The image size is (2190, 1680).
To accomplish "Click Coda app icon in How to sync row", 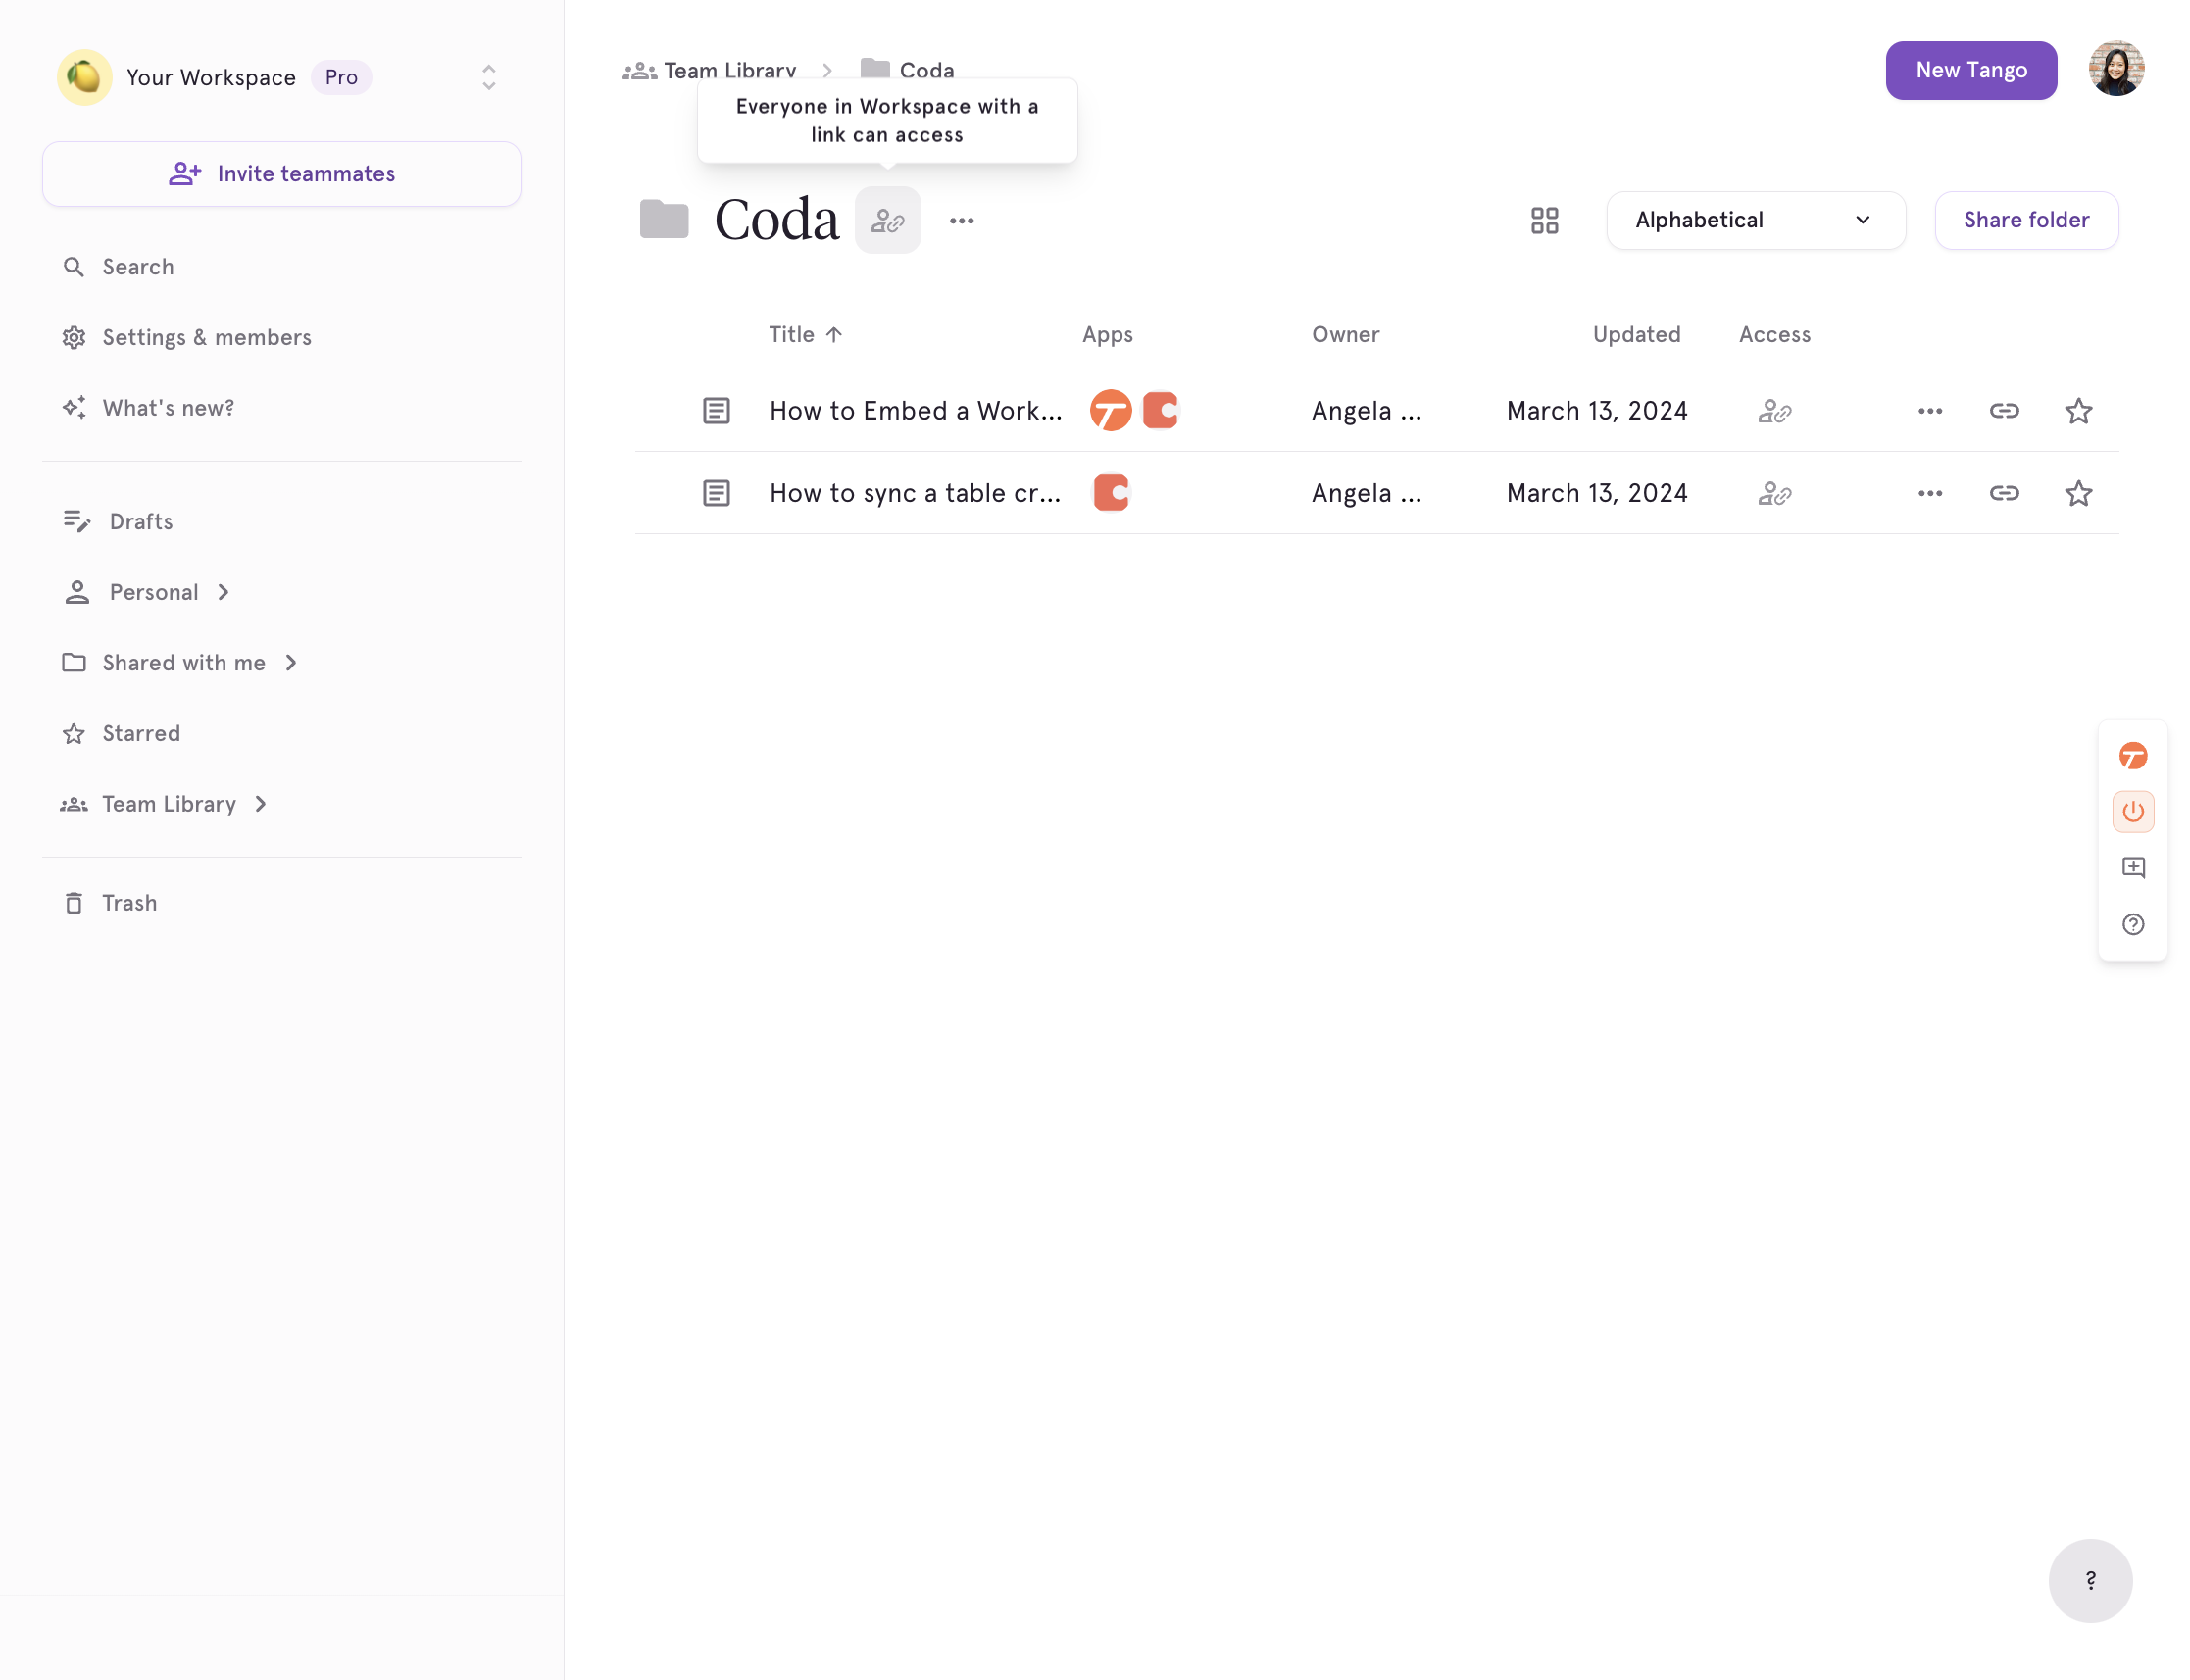I will pos(1110,493).
